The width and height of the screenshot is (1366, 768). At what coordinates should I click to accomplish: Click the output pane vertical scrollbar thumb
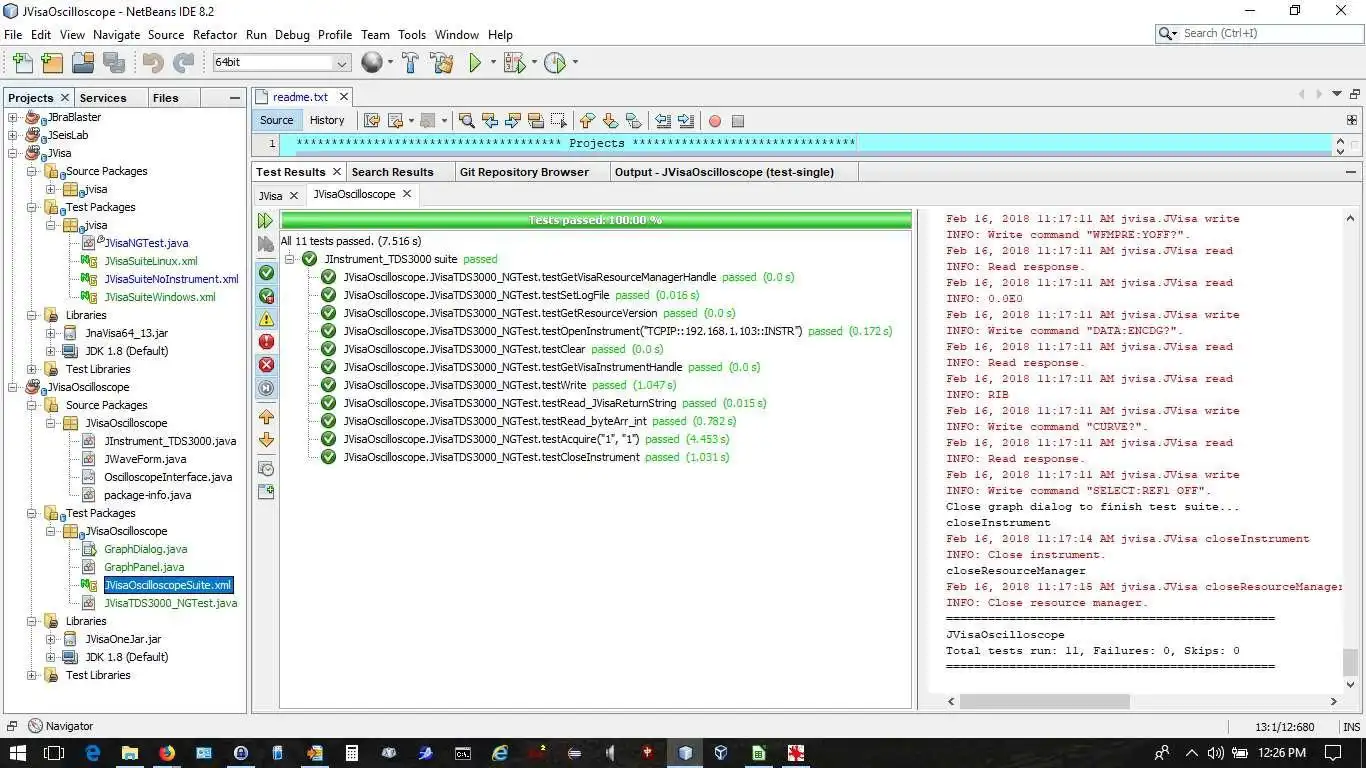1350,661
